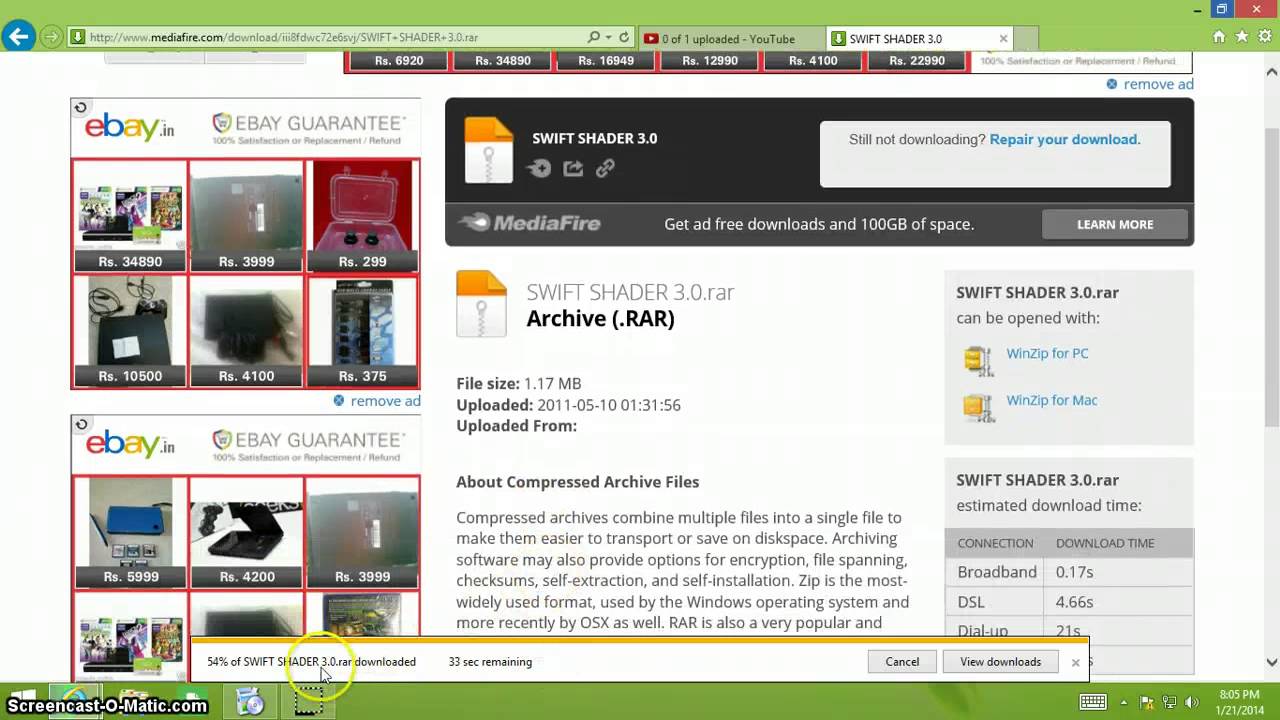1280x720 pixels.
Task: Go back with the browser back arrow
Action: (x=19, y=37)
